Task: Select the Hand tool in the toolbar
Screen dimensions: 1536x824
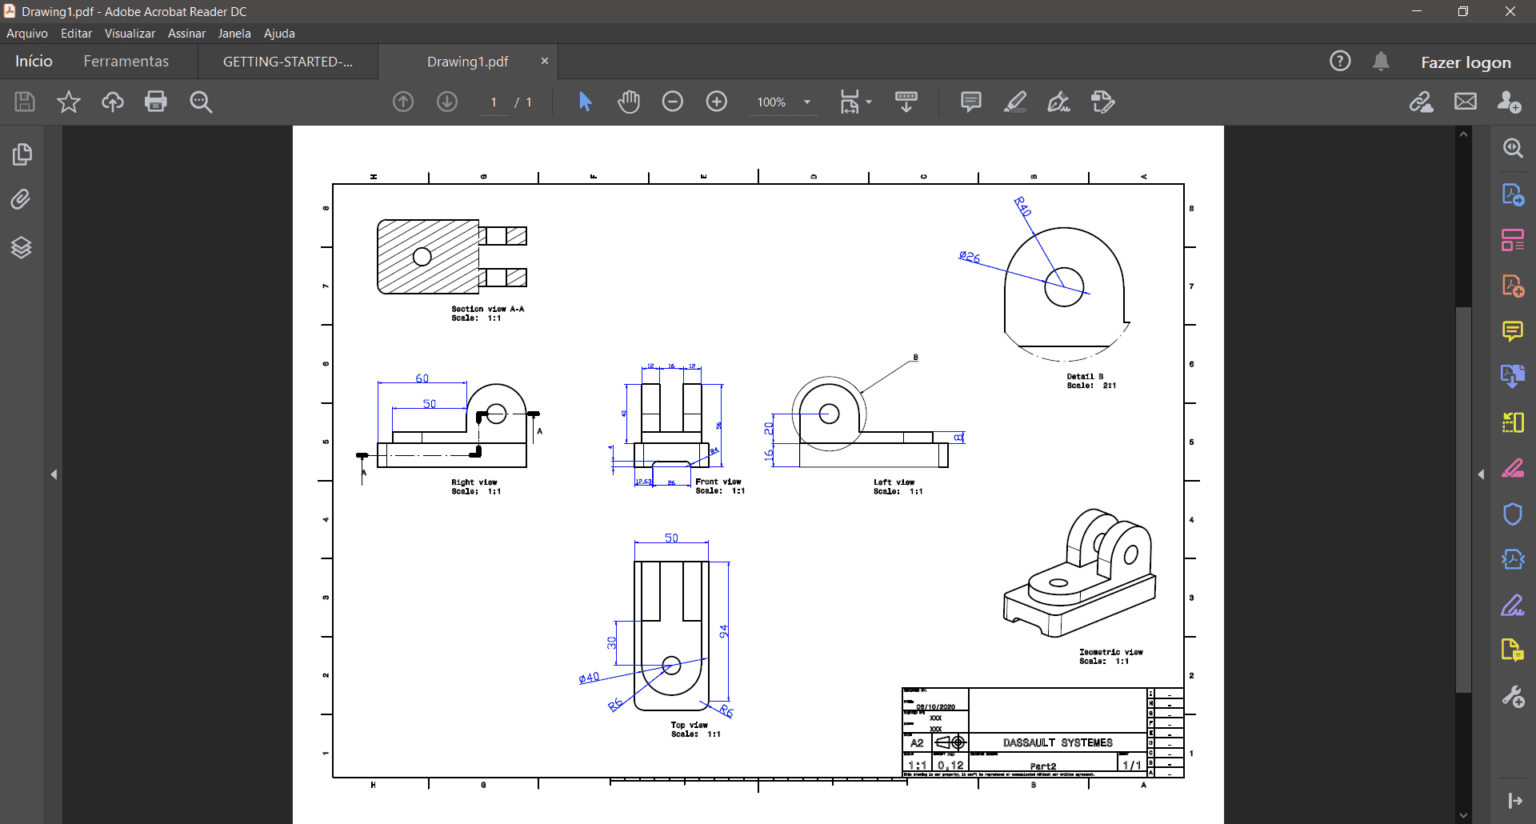Action: tap(628, 101)
